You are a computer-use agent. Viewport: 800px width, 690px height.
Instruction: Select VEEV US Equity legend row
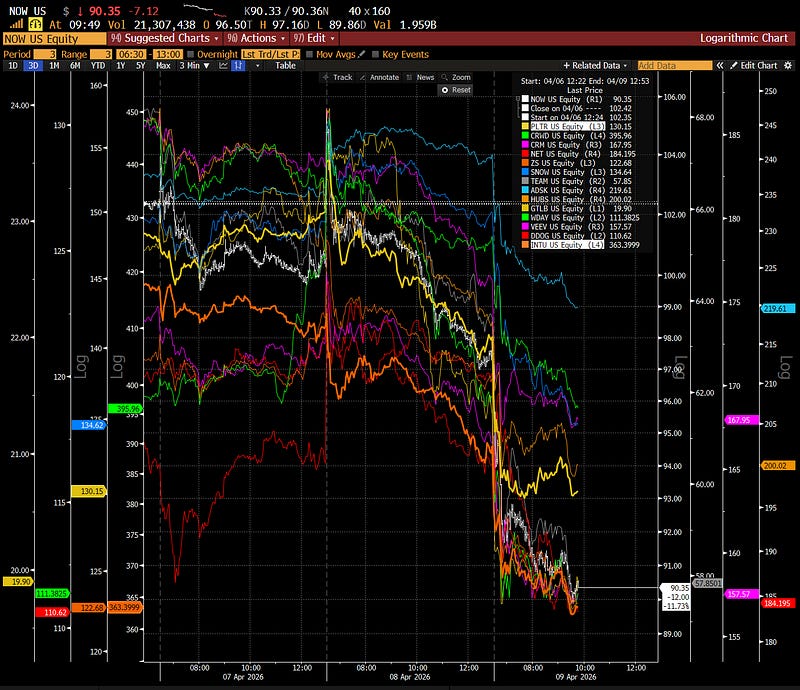[x=577, y=227]
